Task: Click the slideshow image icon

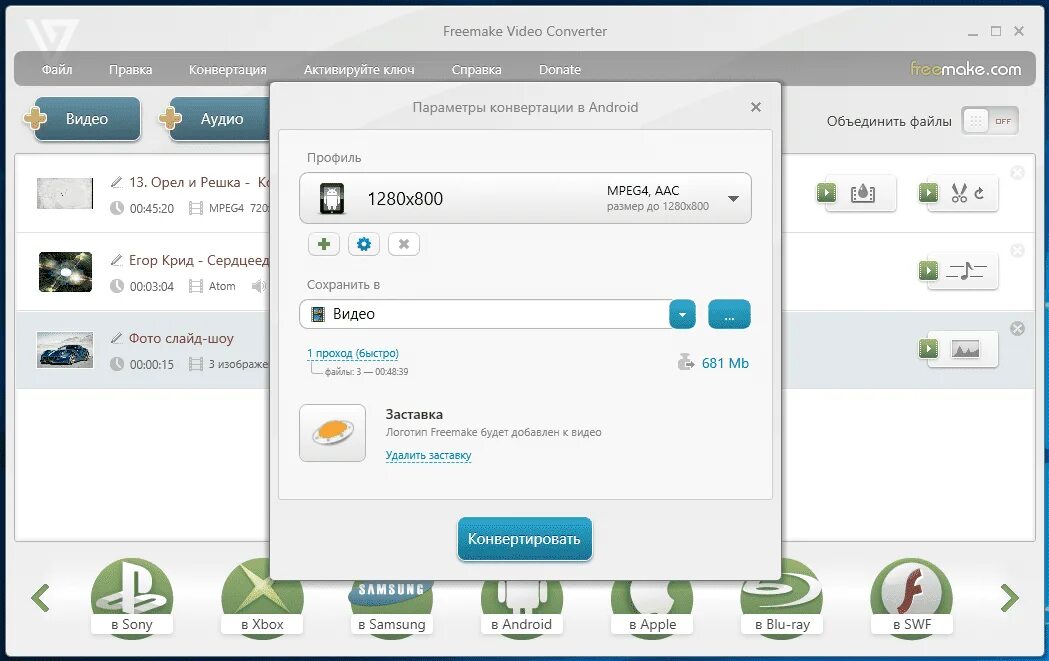Action: pyautogui.click(x=967, y=350)
